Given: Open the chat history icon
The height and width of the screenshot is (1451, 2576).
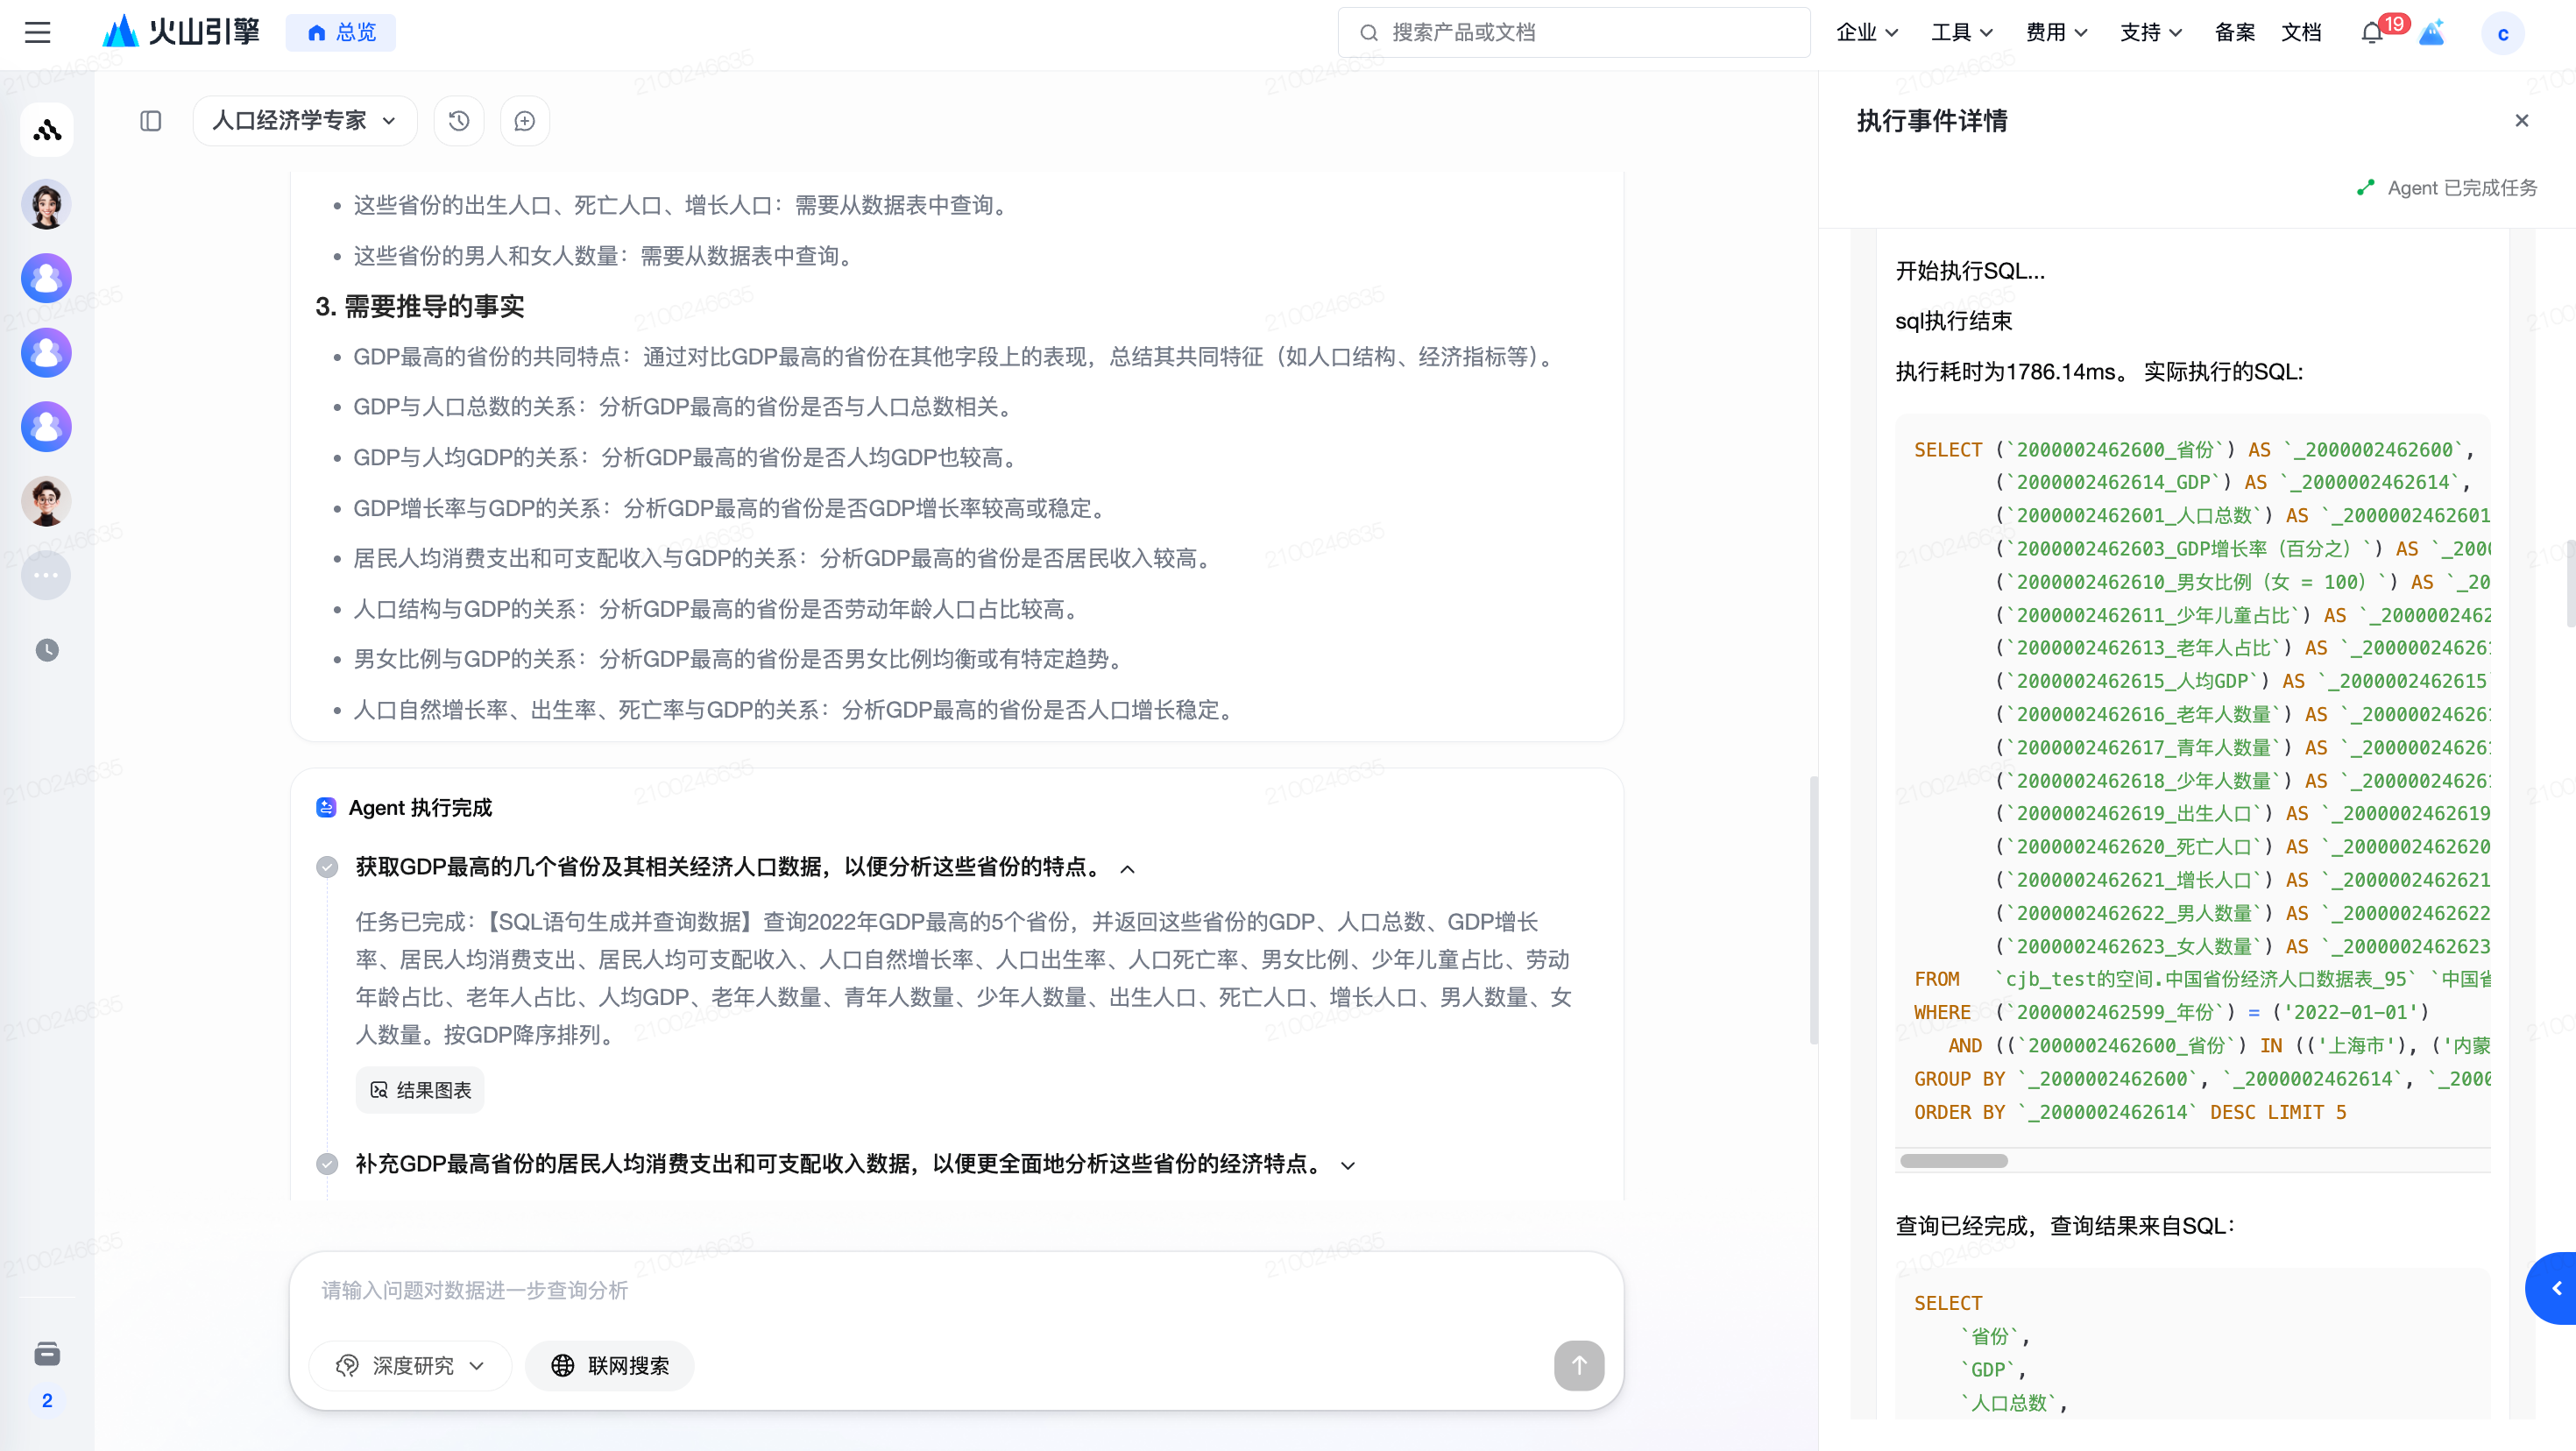Looking at the screenshot, I should (x=459, y=121).
